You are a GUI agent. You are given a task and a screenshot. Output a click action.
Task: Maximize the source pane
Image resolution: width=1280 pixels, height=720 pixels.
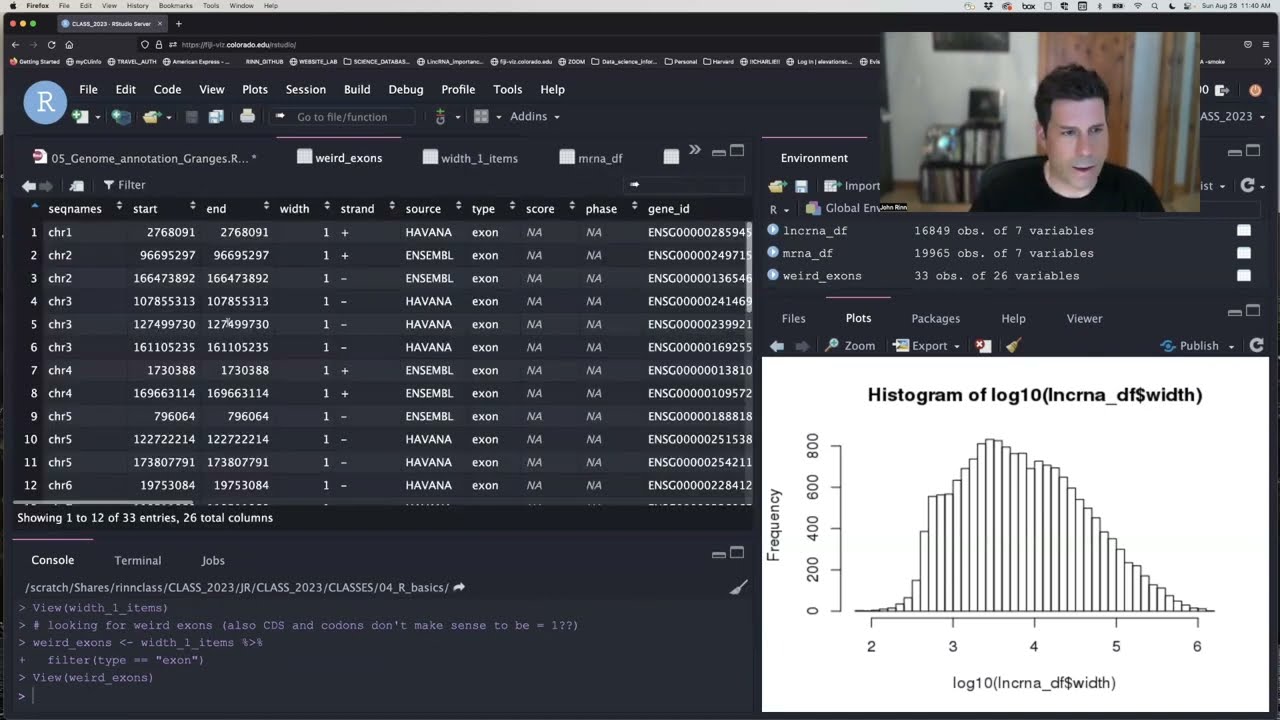(737, 151)
